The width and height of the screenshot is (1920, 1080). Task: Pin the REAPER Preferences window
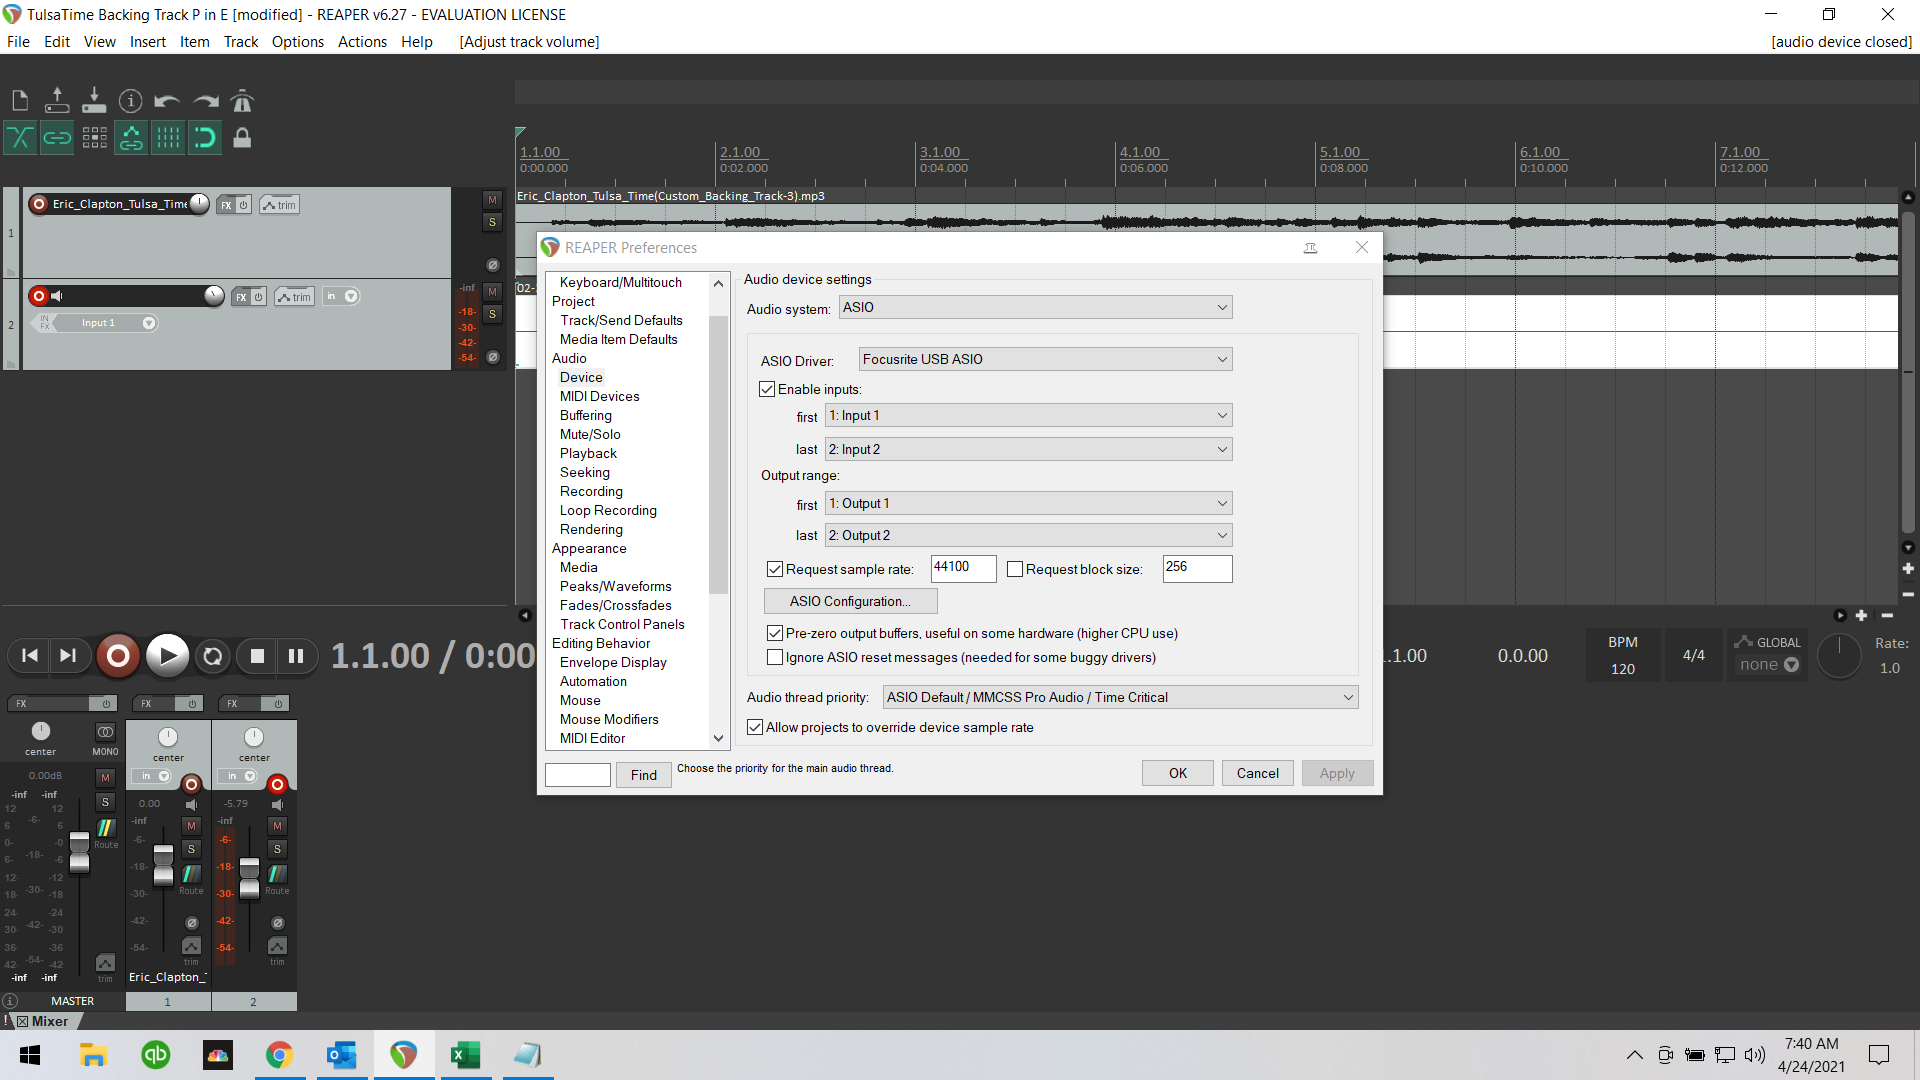pos(1310,248)
